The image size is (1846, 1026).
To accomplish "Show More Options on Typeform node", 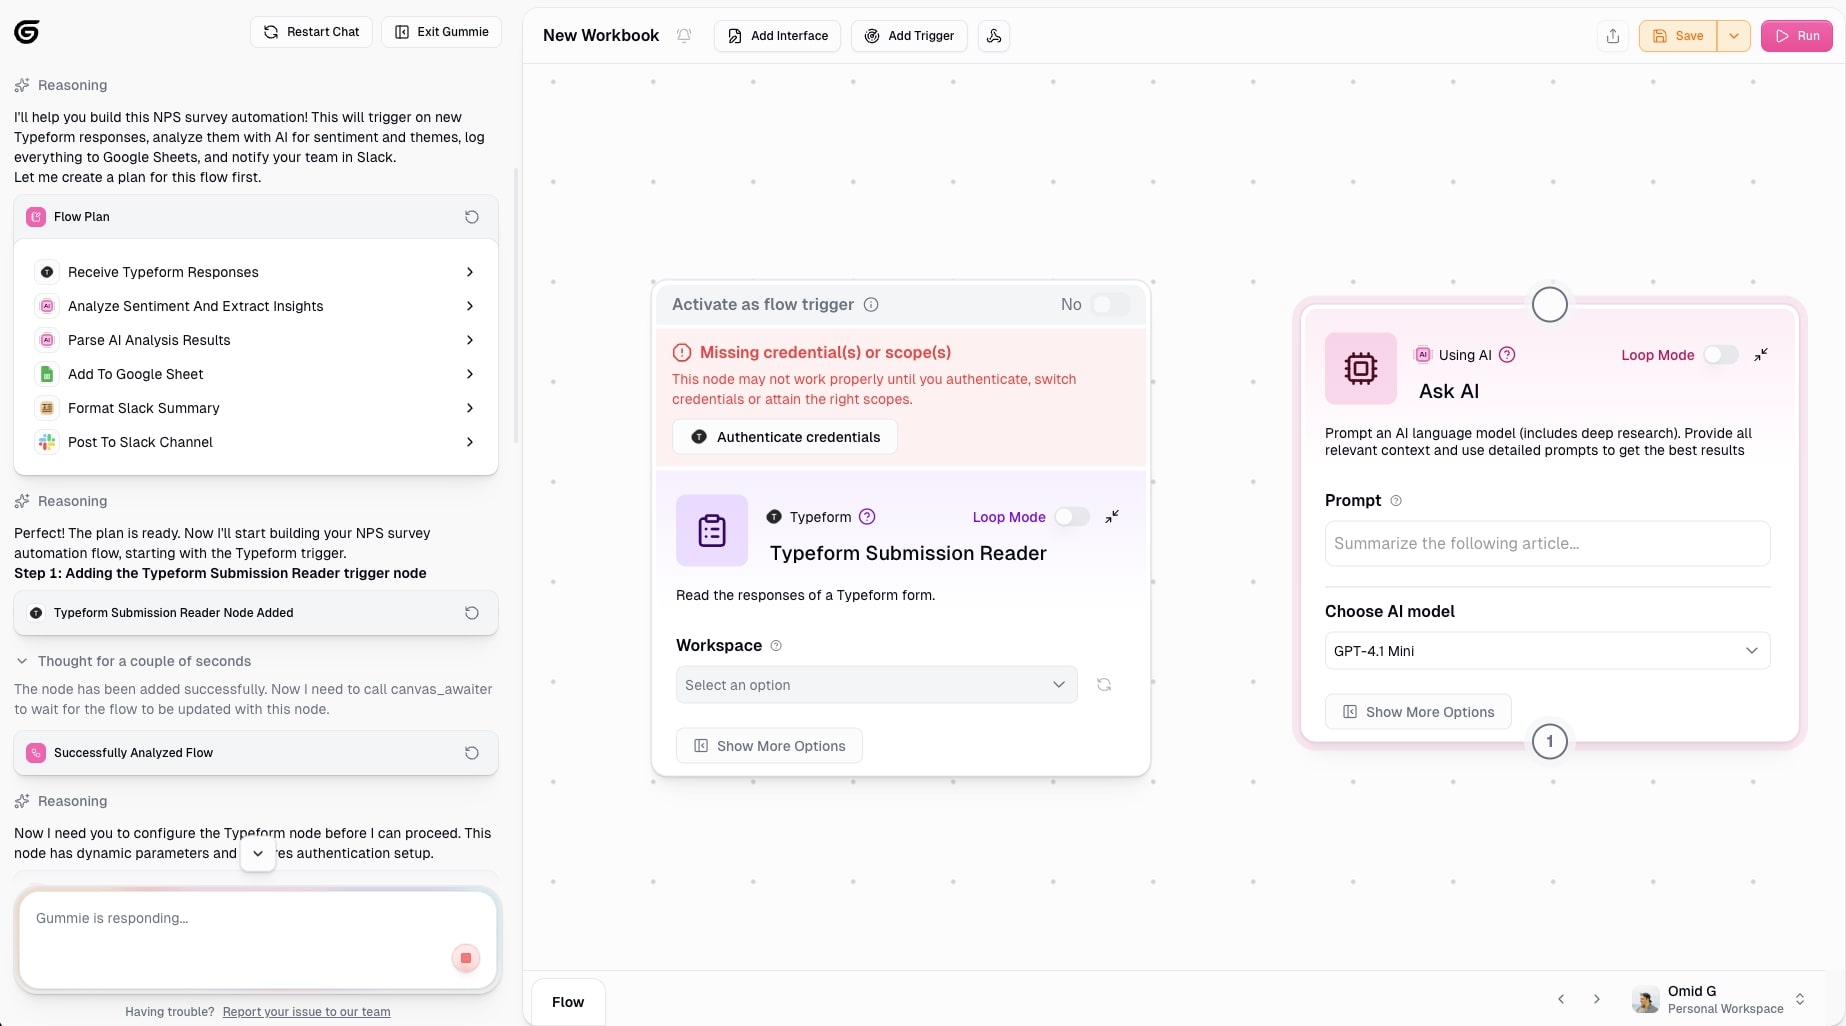I will coord(769,746).
